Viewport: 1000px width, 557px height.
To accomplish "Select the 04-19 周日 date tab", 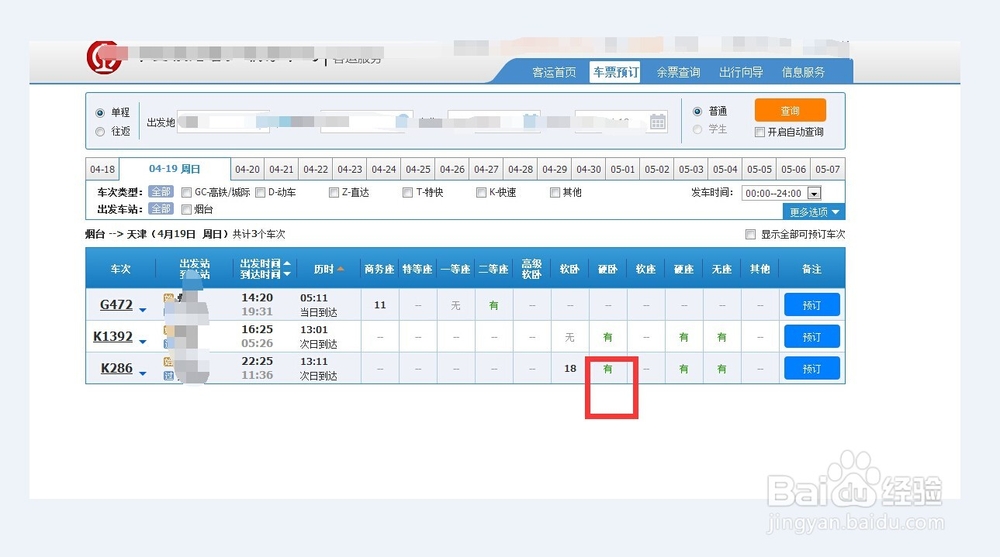I will [175, 169].
